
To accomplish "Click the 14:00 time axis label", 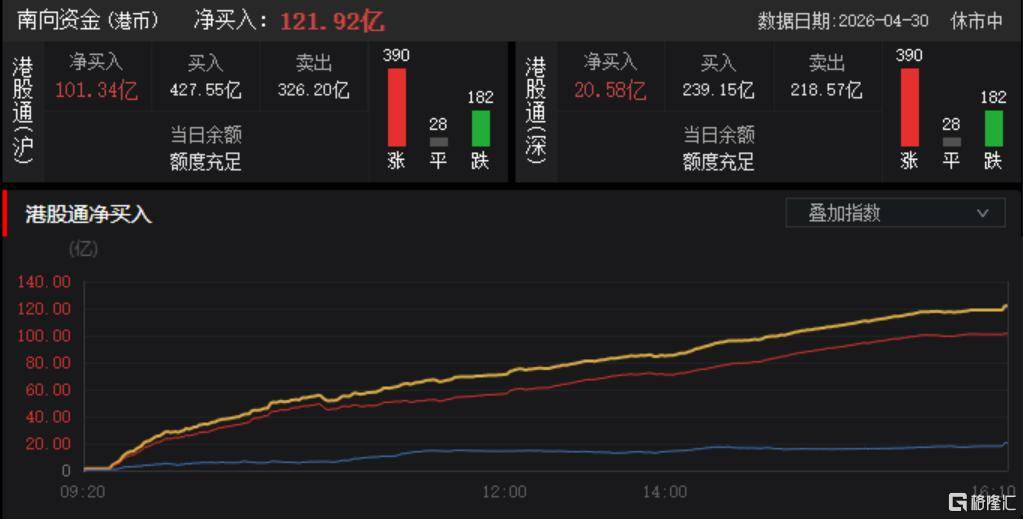I will tap(665, 492).
